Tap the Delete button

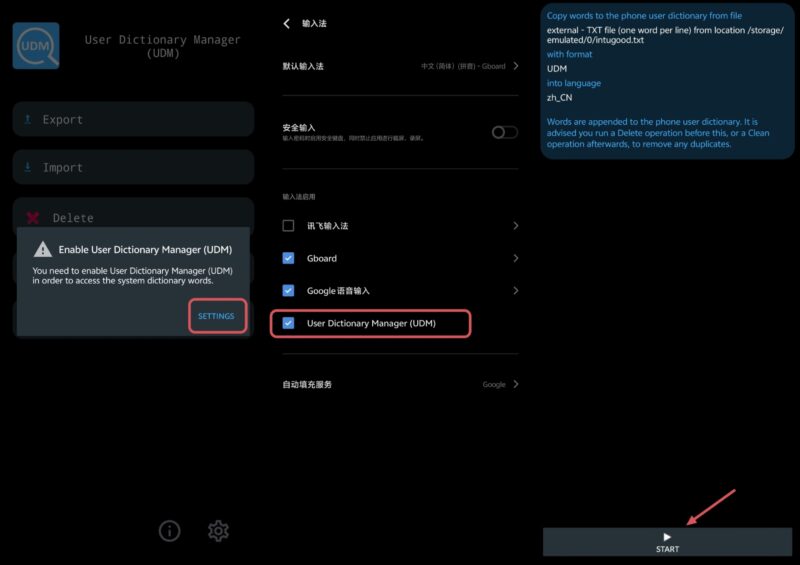tap(133, 213)
